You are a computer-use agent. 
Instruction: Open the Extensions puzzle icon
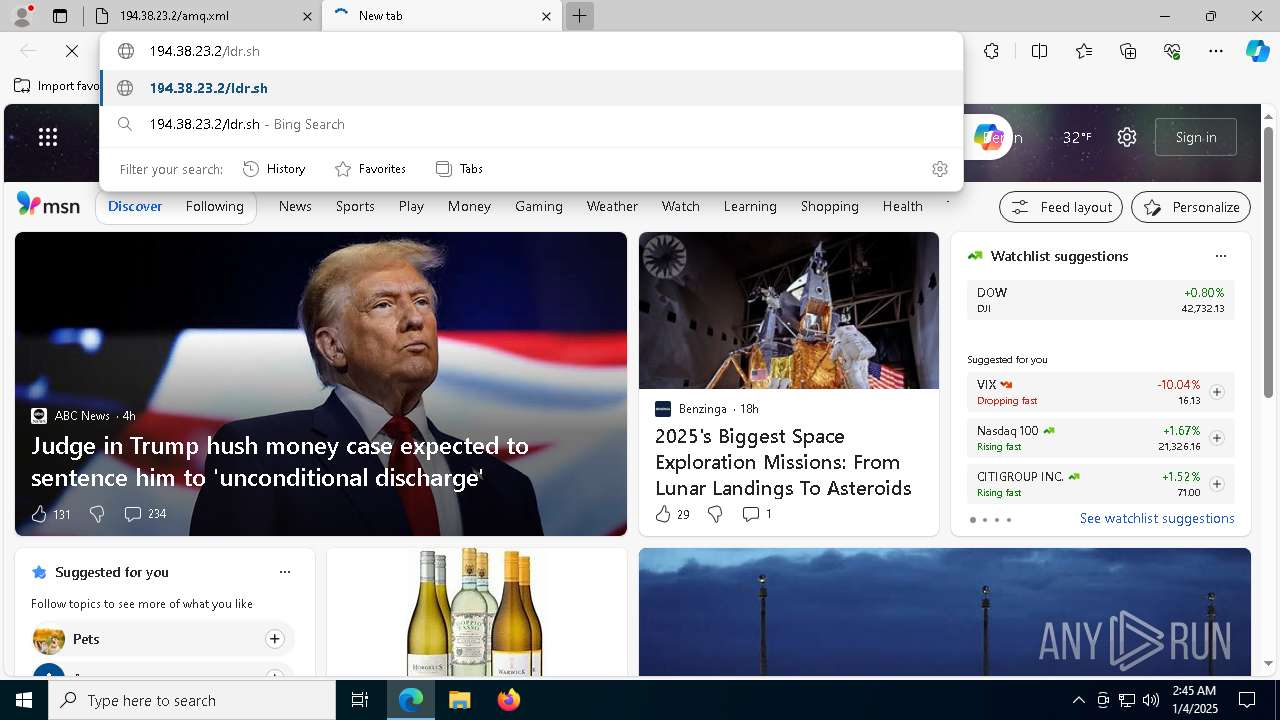(x=991, y=51)
